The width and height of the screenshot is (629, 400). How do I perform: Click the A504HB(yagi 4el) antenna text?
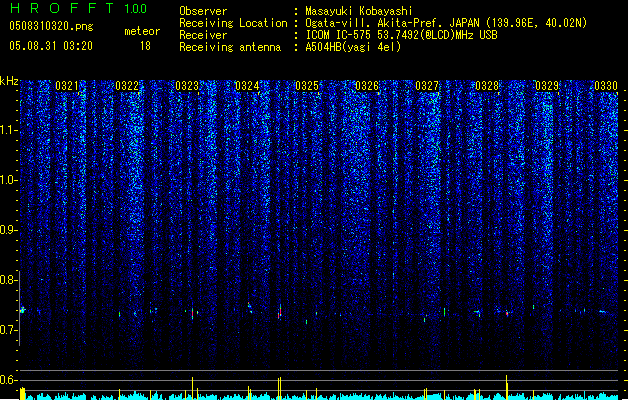point(353,47)
